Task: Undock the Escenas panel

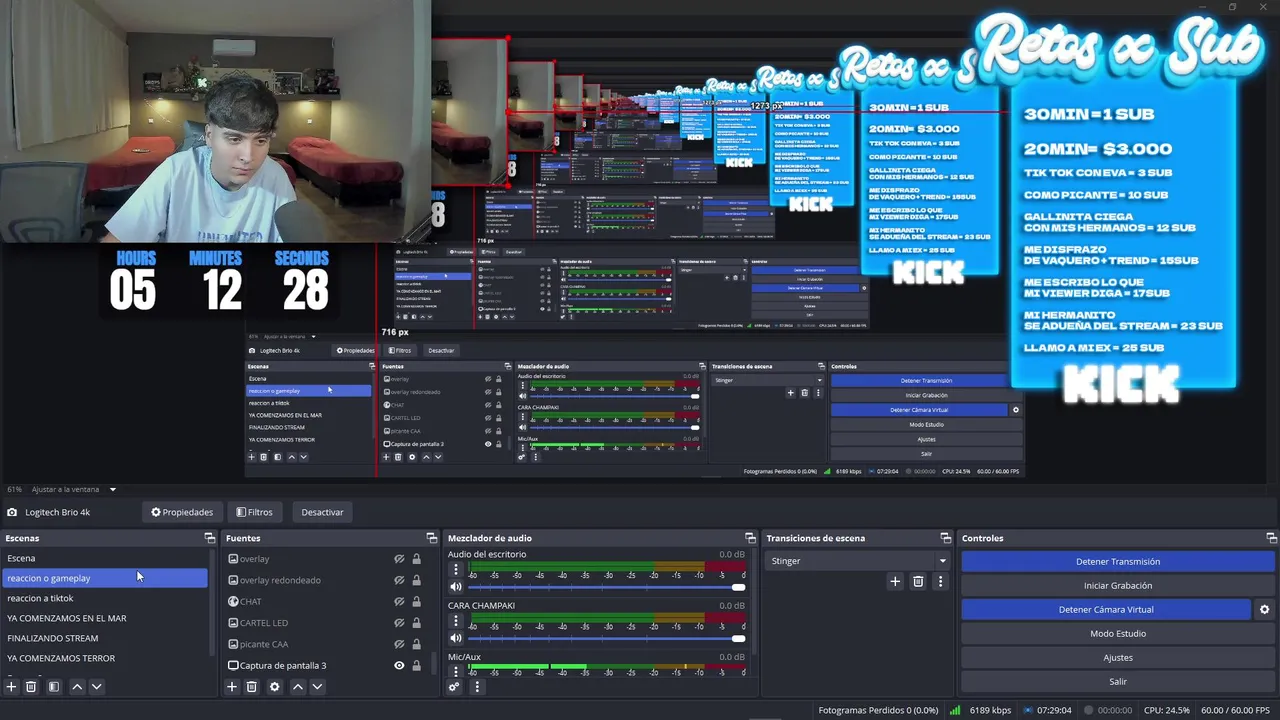Action: [210, 538]
